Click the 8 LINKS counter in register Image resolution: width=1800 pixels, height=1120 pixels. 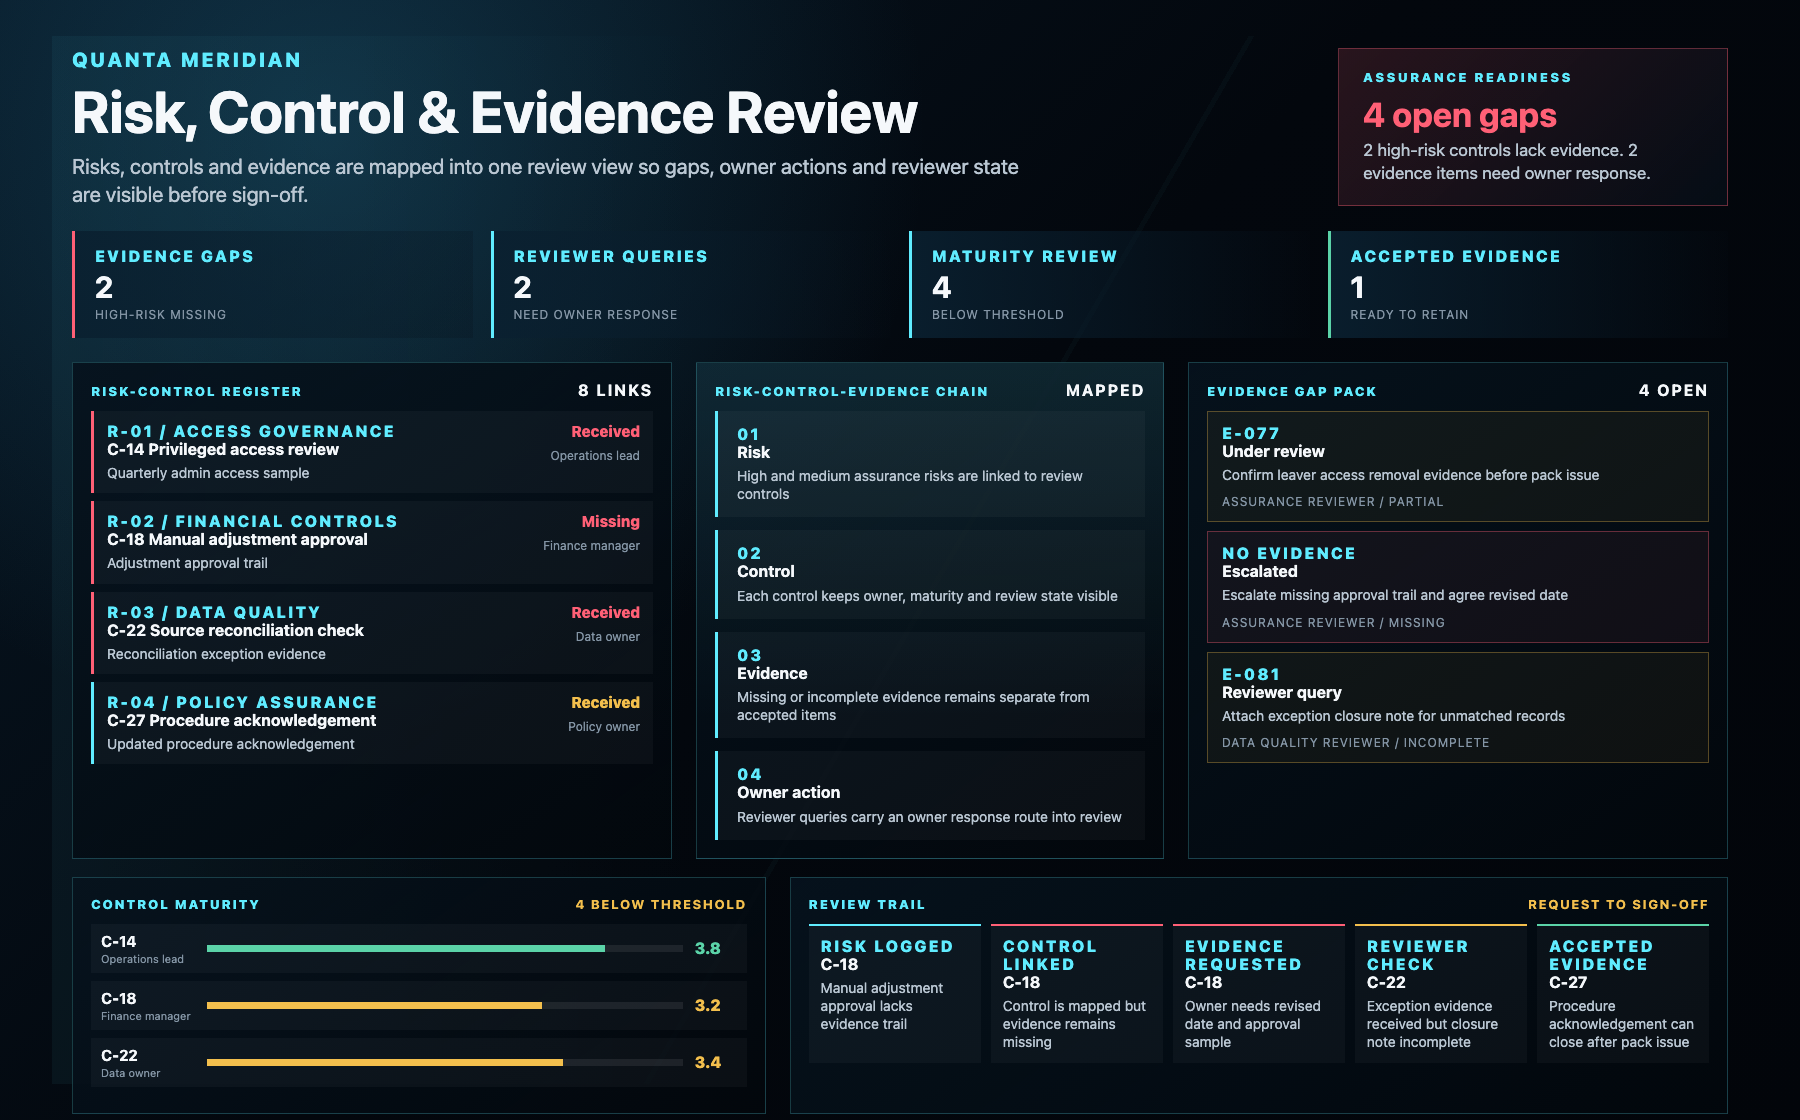point(615,391)
